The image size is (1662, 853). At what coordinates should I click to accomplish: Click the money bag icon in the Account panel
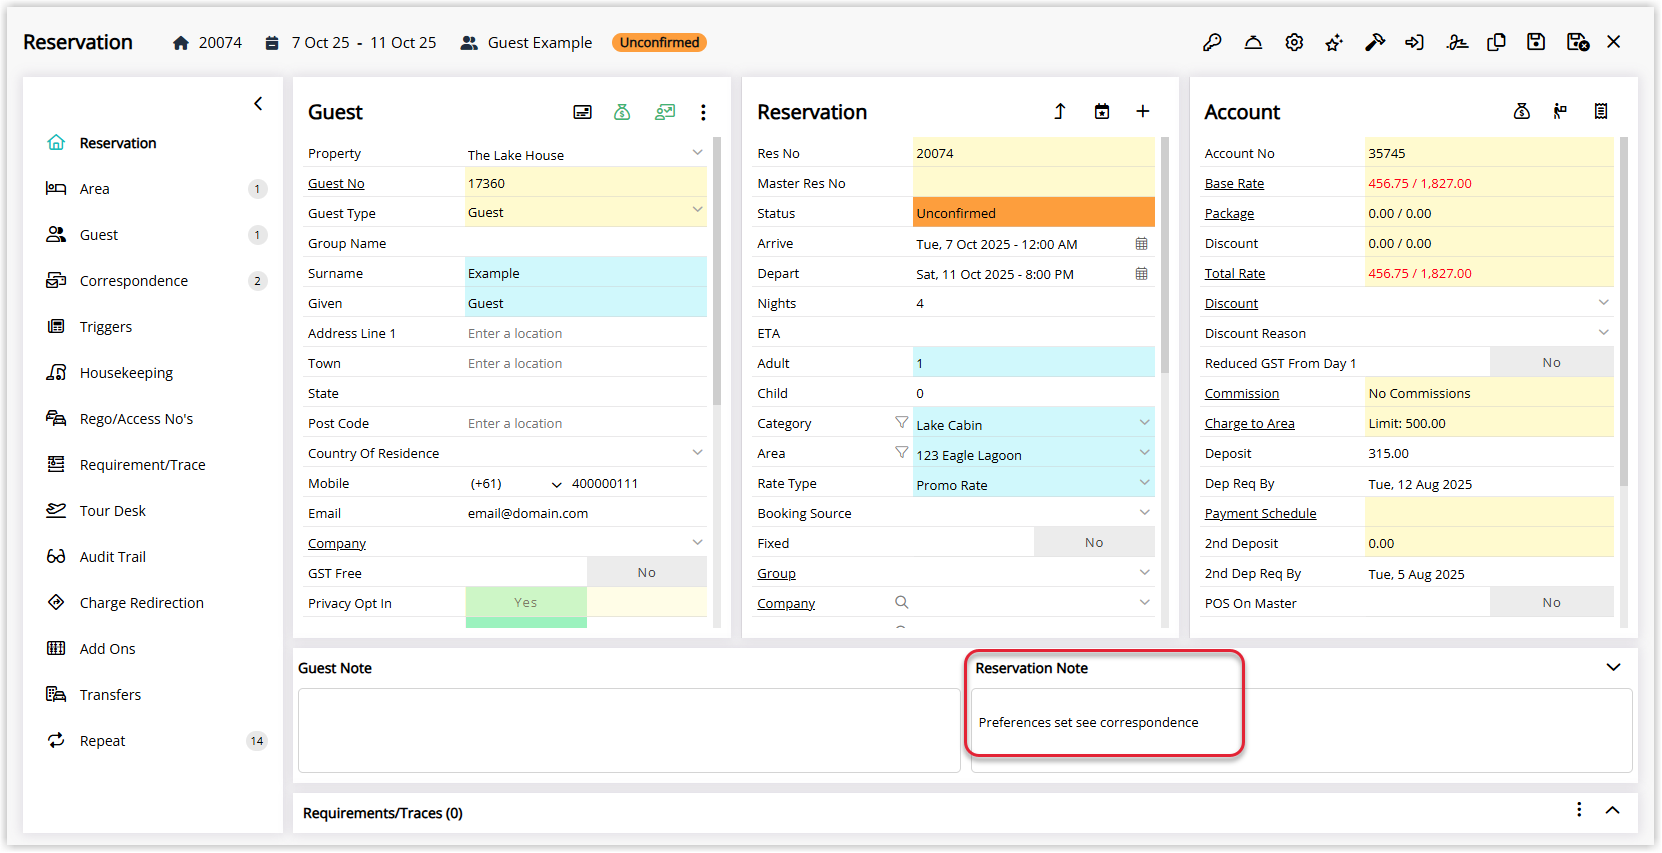click(x=1522, y=111)
